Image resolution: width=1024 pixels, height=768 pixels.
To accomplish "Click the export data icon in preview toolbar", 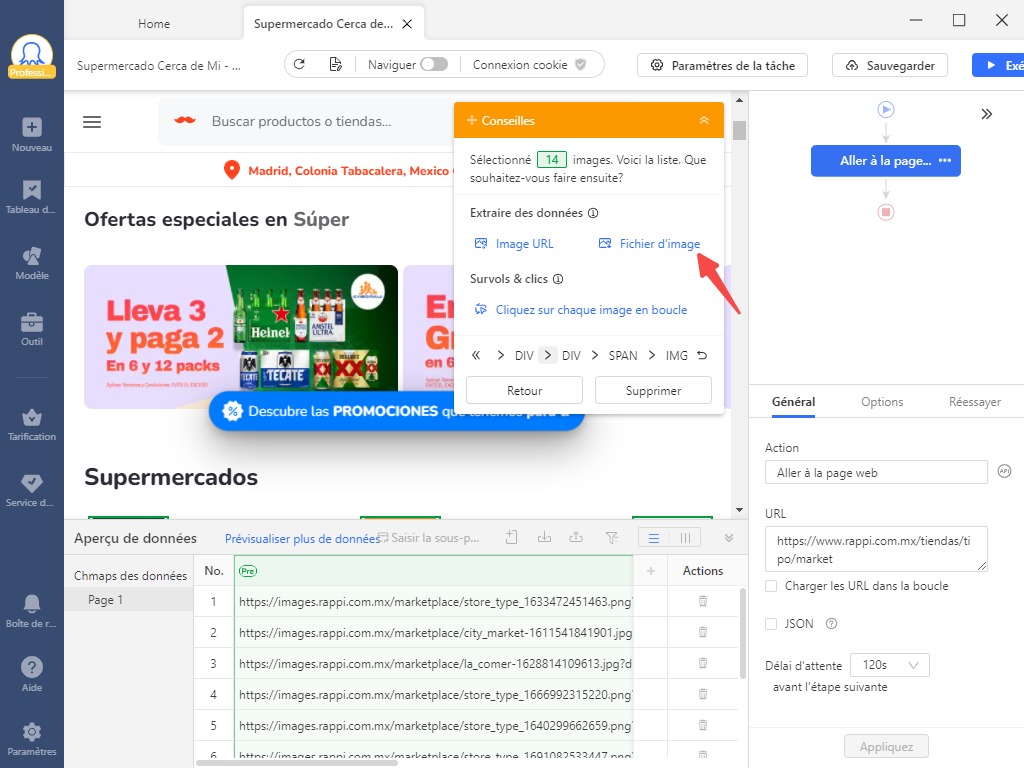I will click(576, 537).
